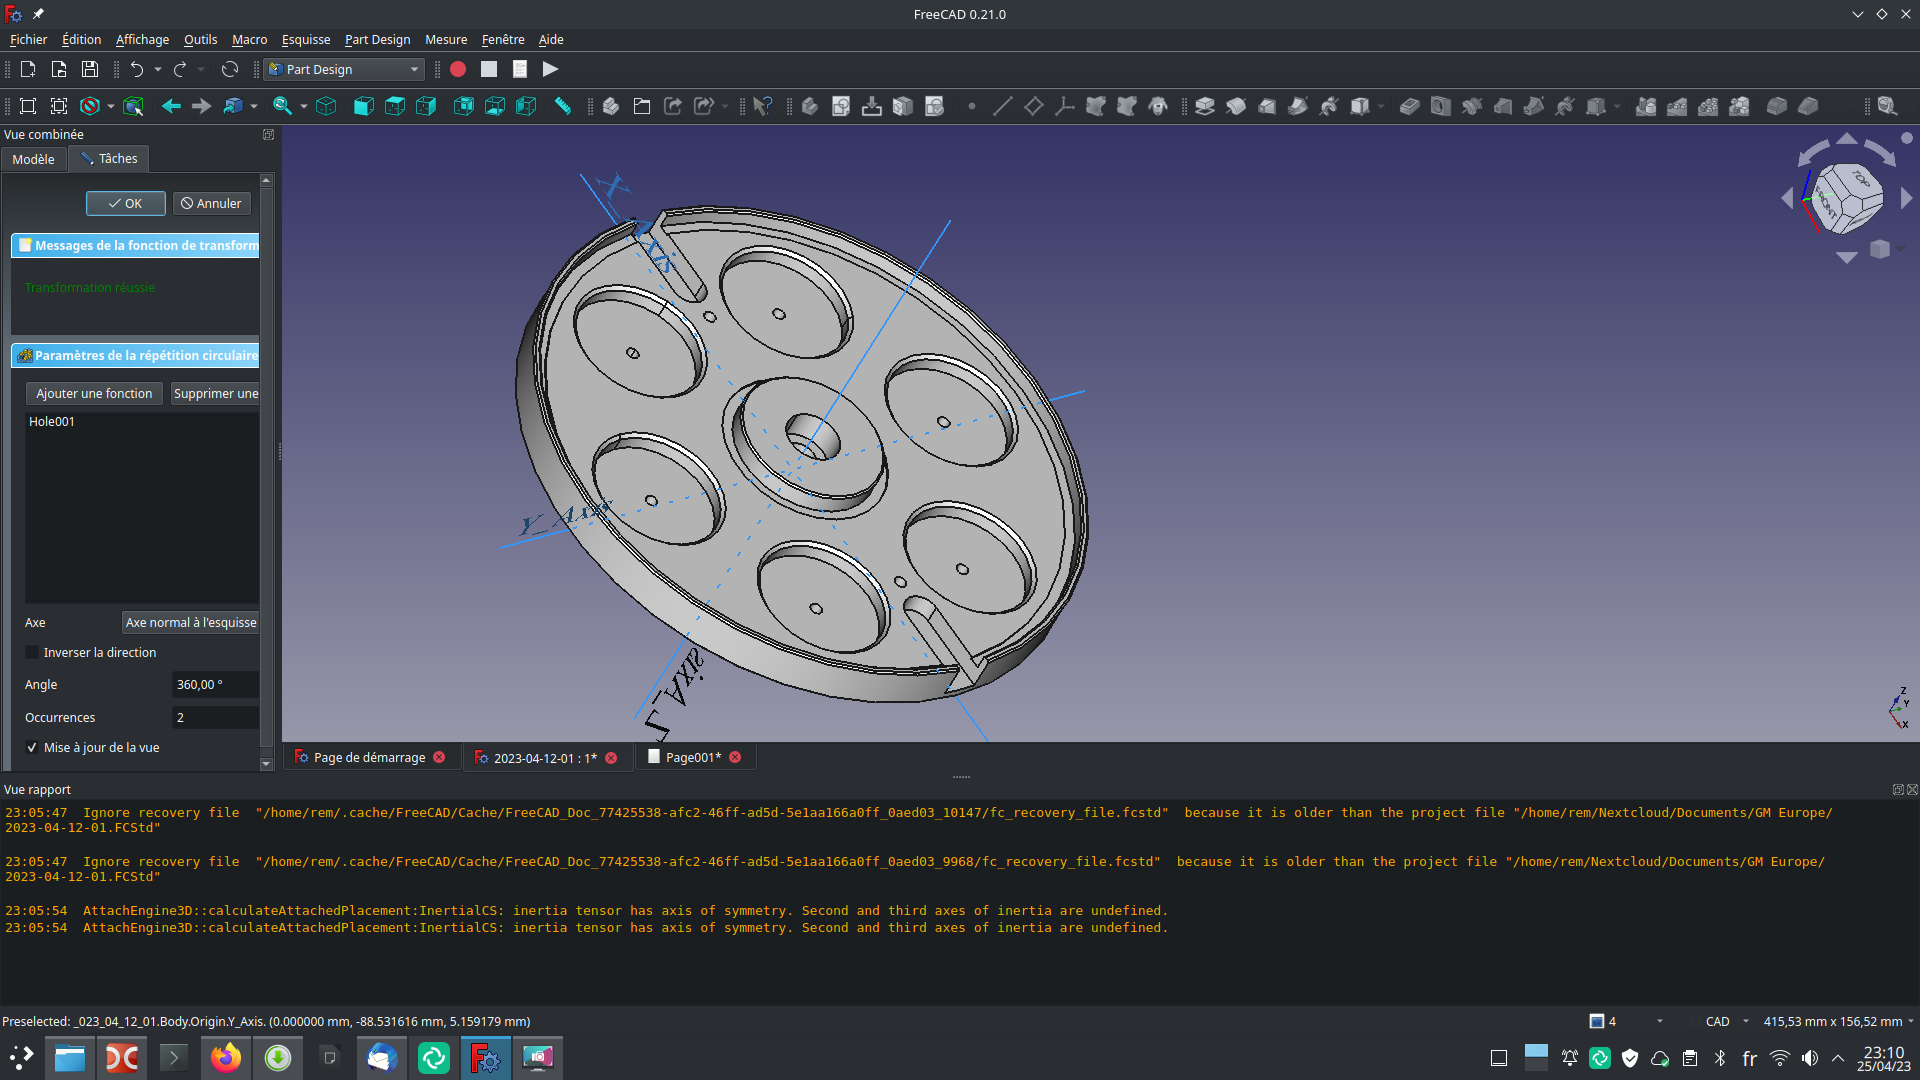This screenshot has height=1080, width=1920.
Task: Select the Mirrored transformation tool
Action: tap(1646, 105)
